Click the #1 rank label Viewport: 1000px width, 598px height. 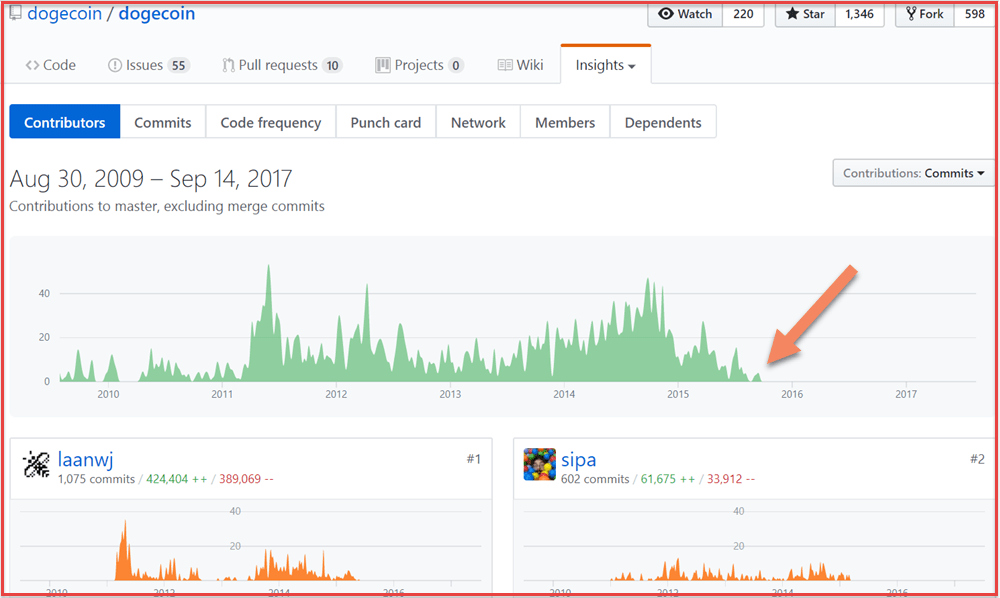[474, 459]
